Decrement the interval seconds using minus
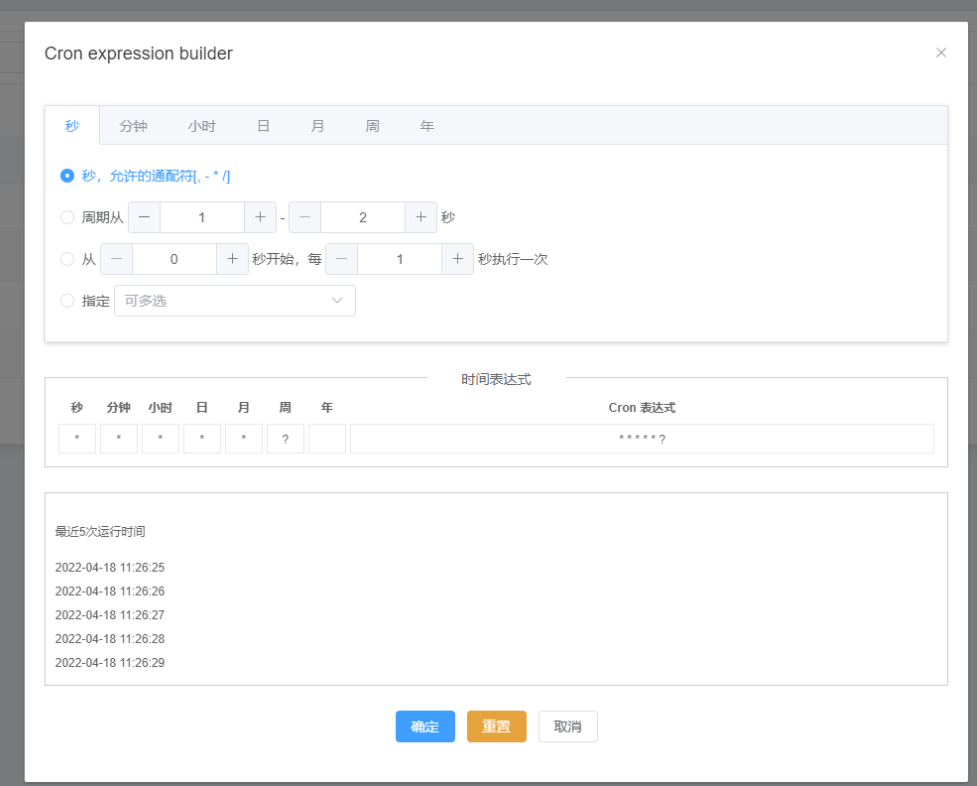 click(340, 258)
